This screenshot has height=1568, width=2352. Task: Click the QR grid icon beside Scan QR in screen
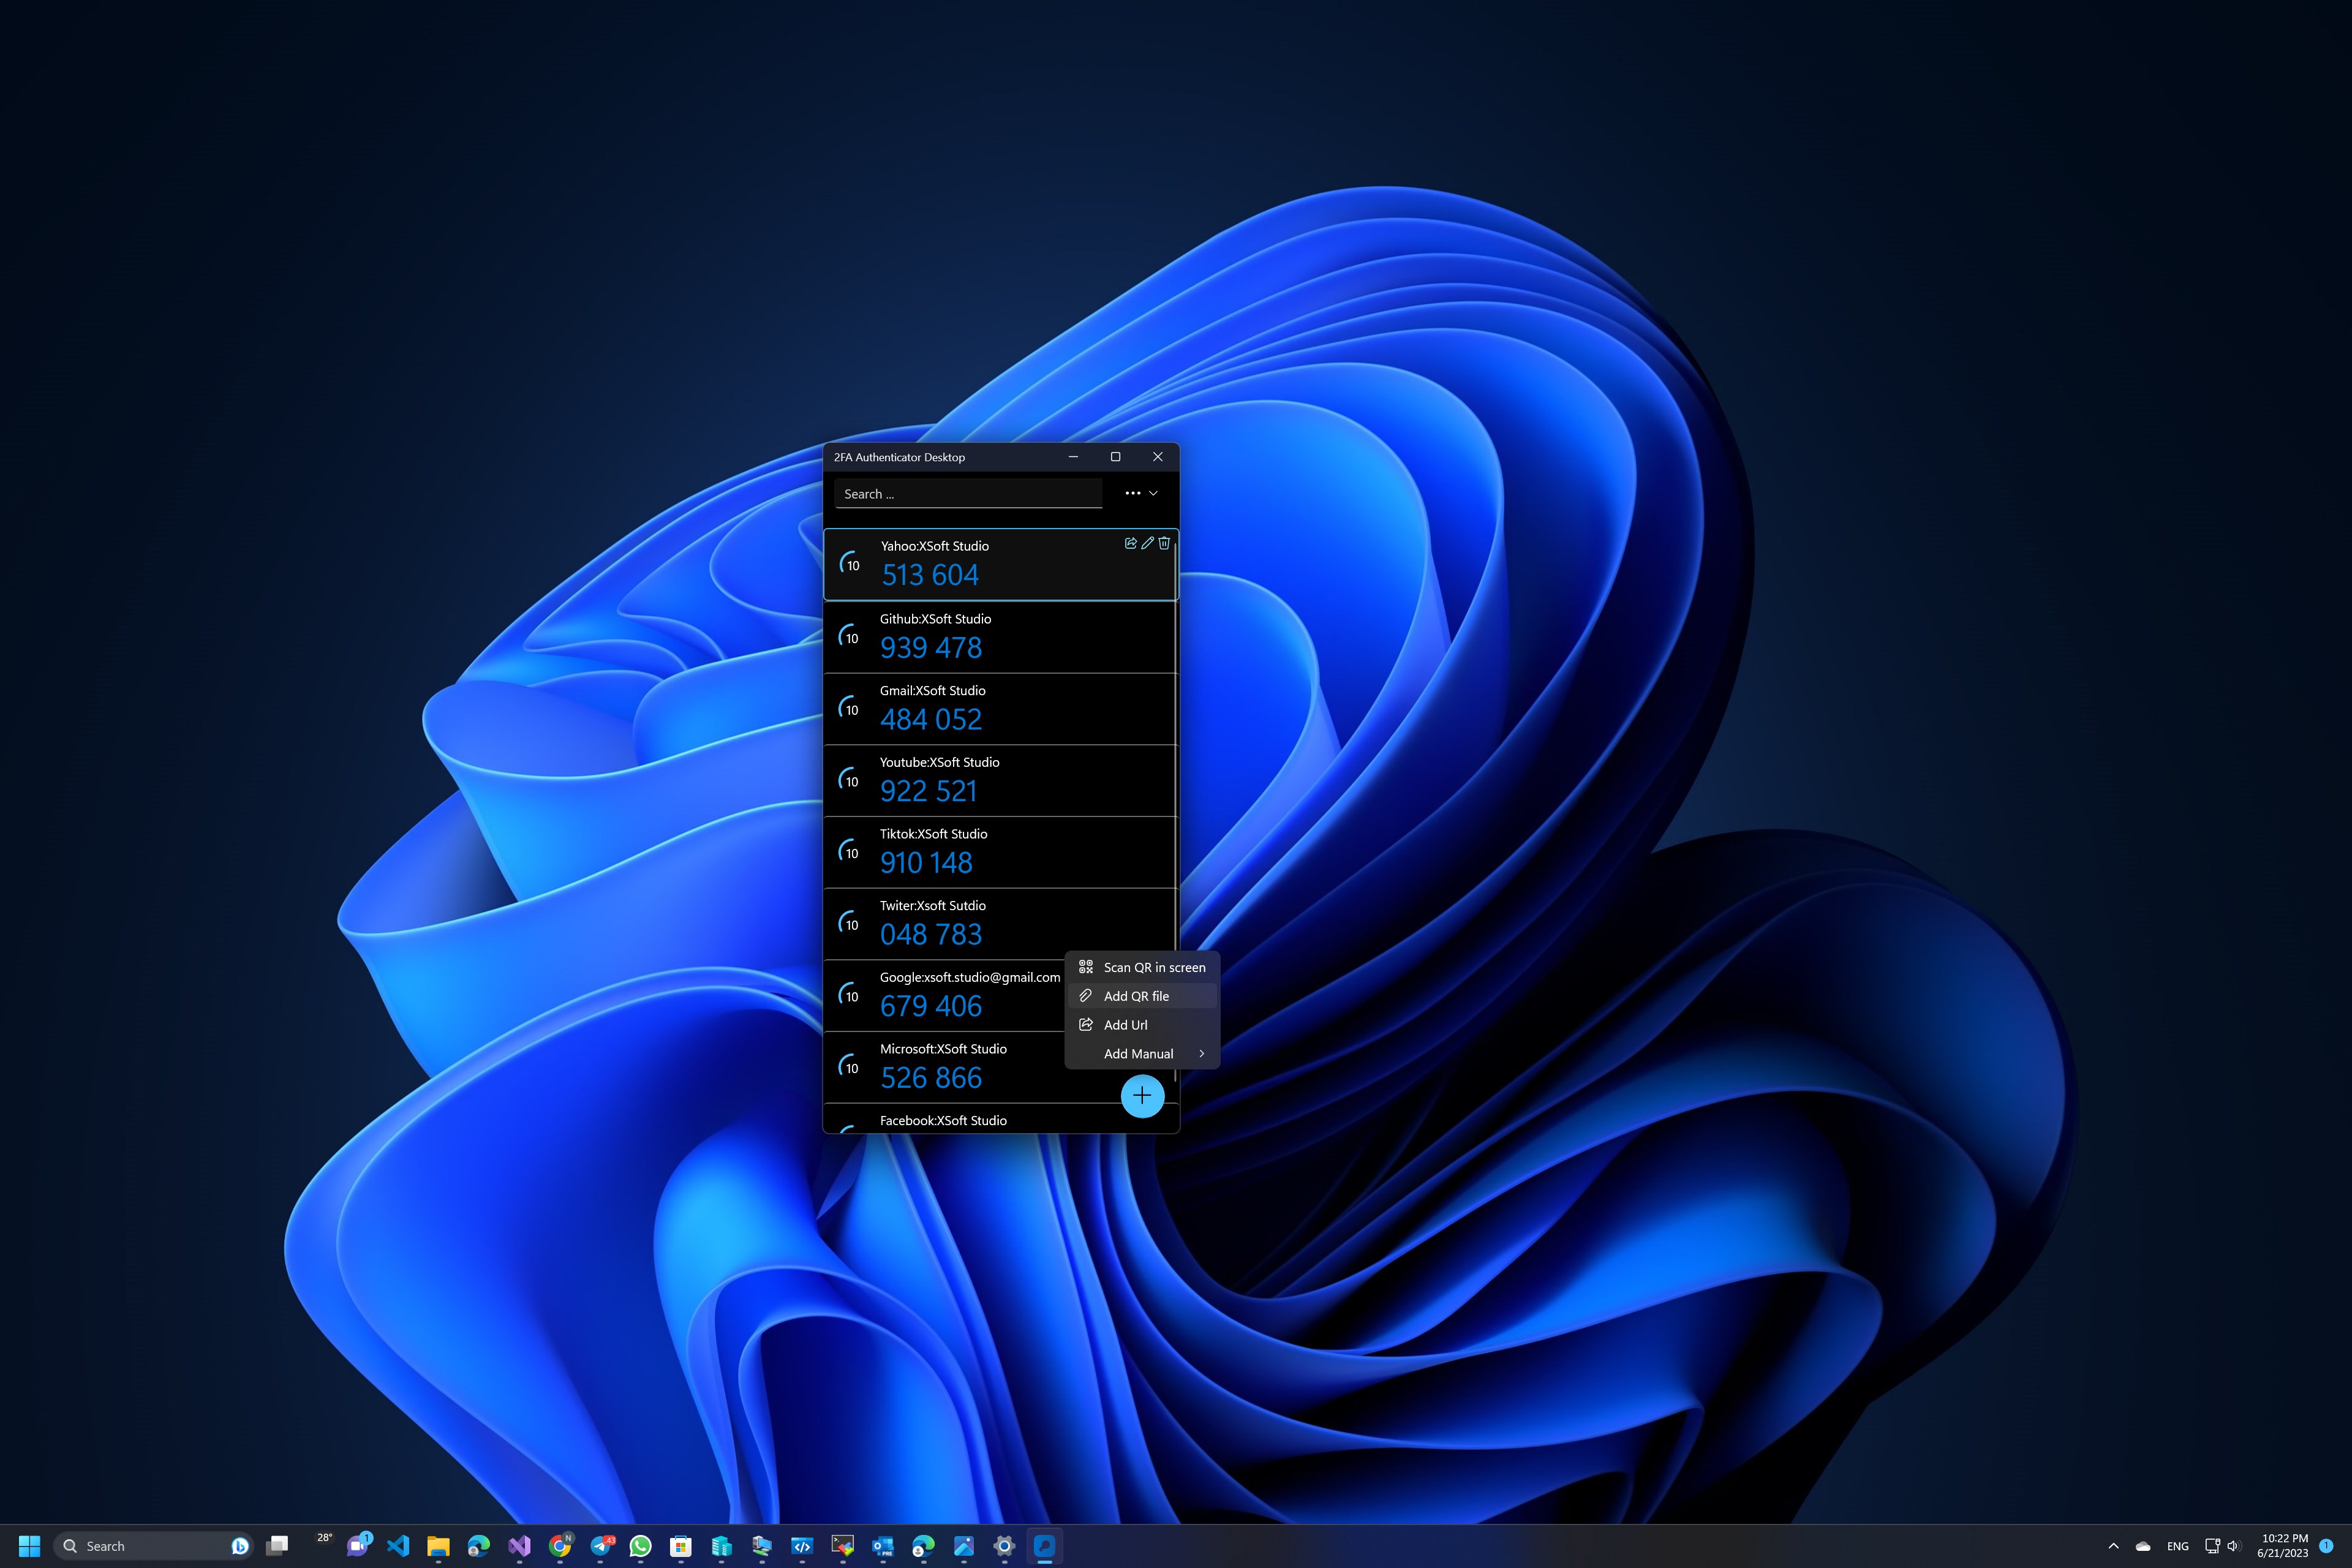click(1085, 966)
